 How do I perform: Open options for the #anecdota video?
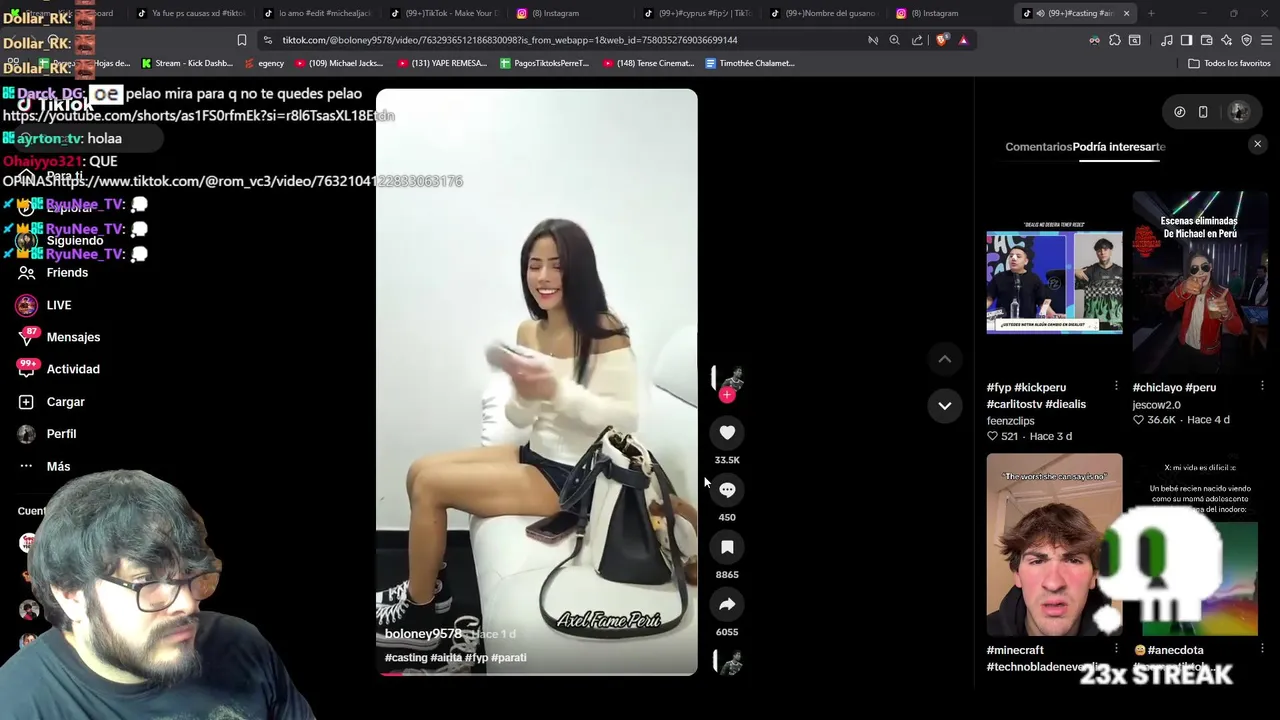(x=1262, y=649)
